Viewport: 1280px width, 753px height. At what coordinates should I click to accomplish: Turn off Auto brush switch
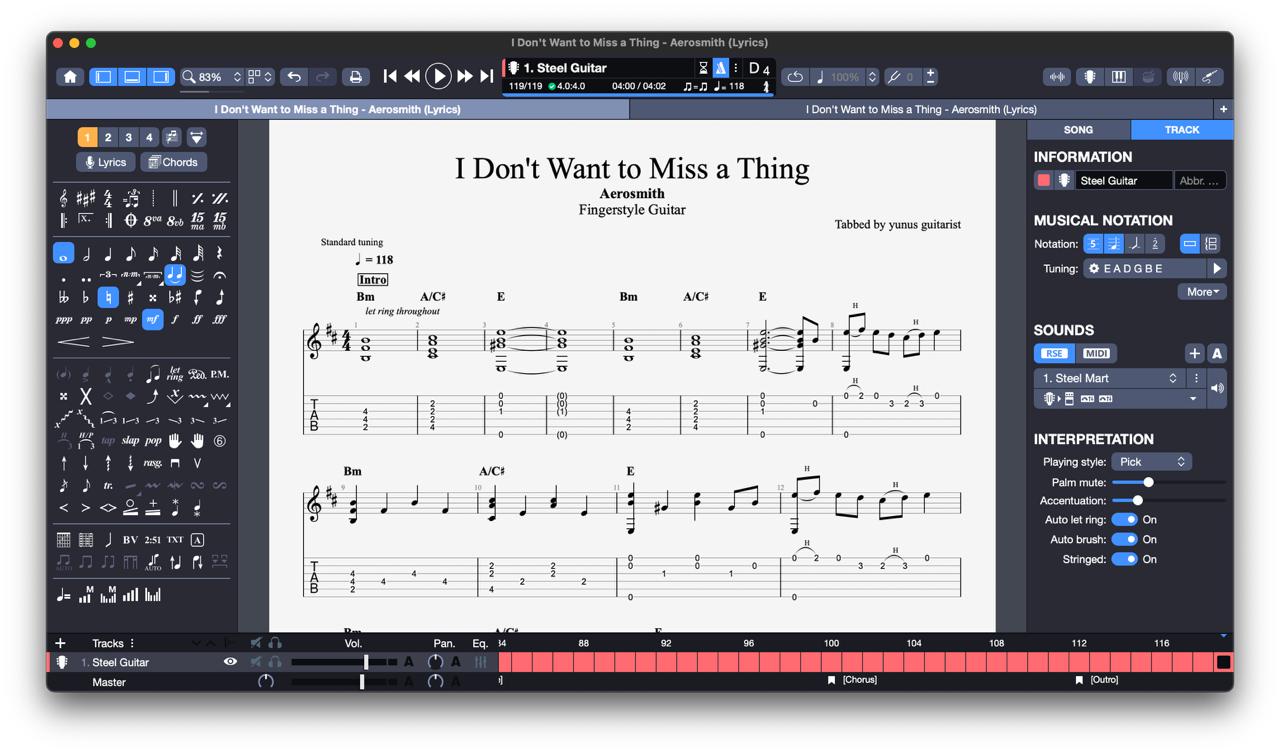pyautogui.click(x=1124, y=540)
